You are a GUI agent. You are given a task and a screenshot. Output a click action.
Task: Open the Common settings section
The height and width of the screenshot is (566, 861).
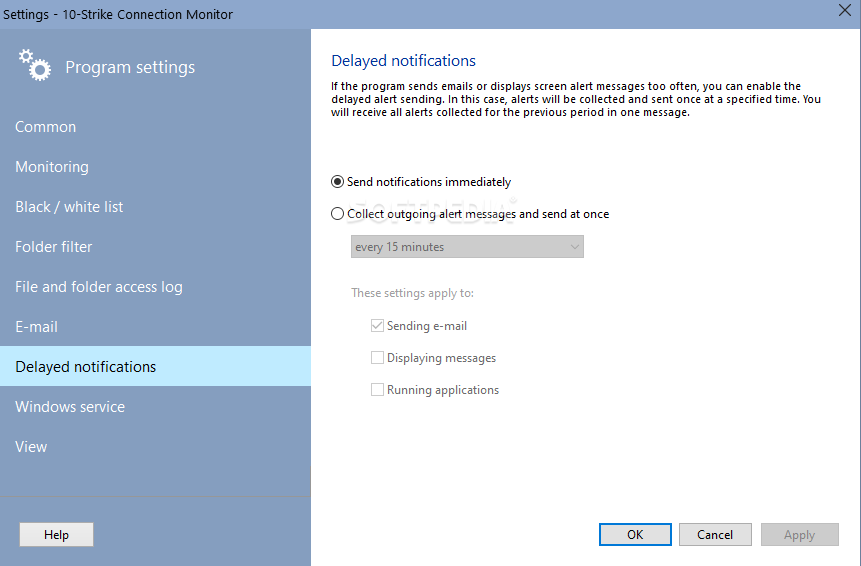point(155,127)
